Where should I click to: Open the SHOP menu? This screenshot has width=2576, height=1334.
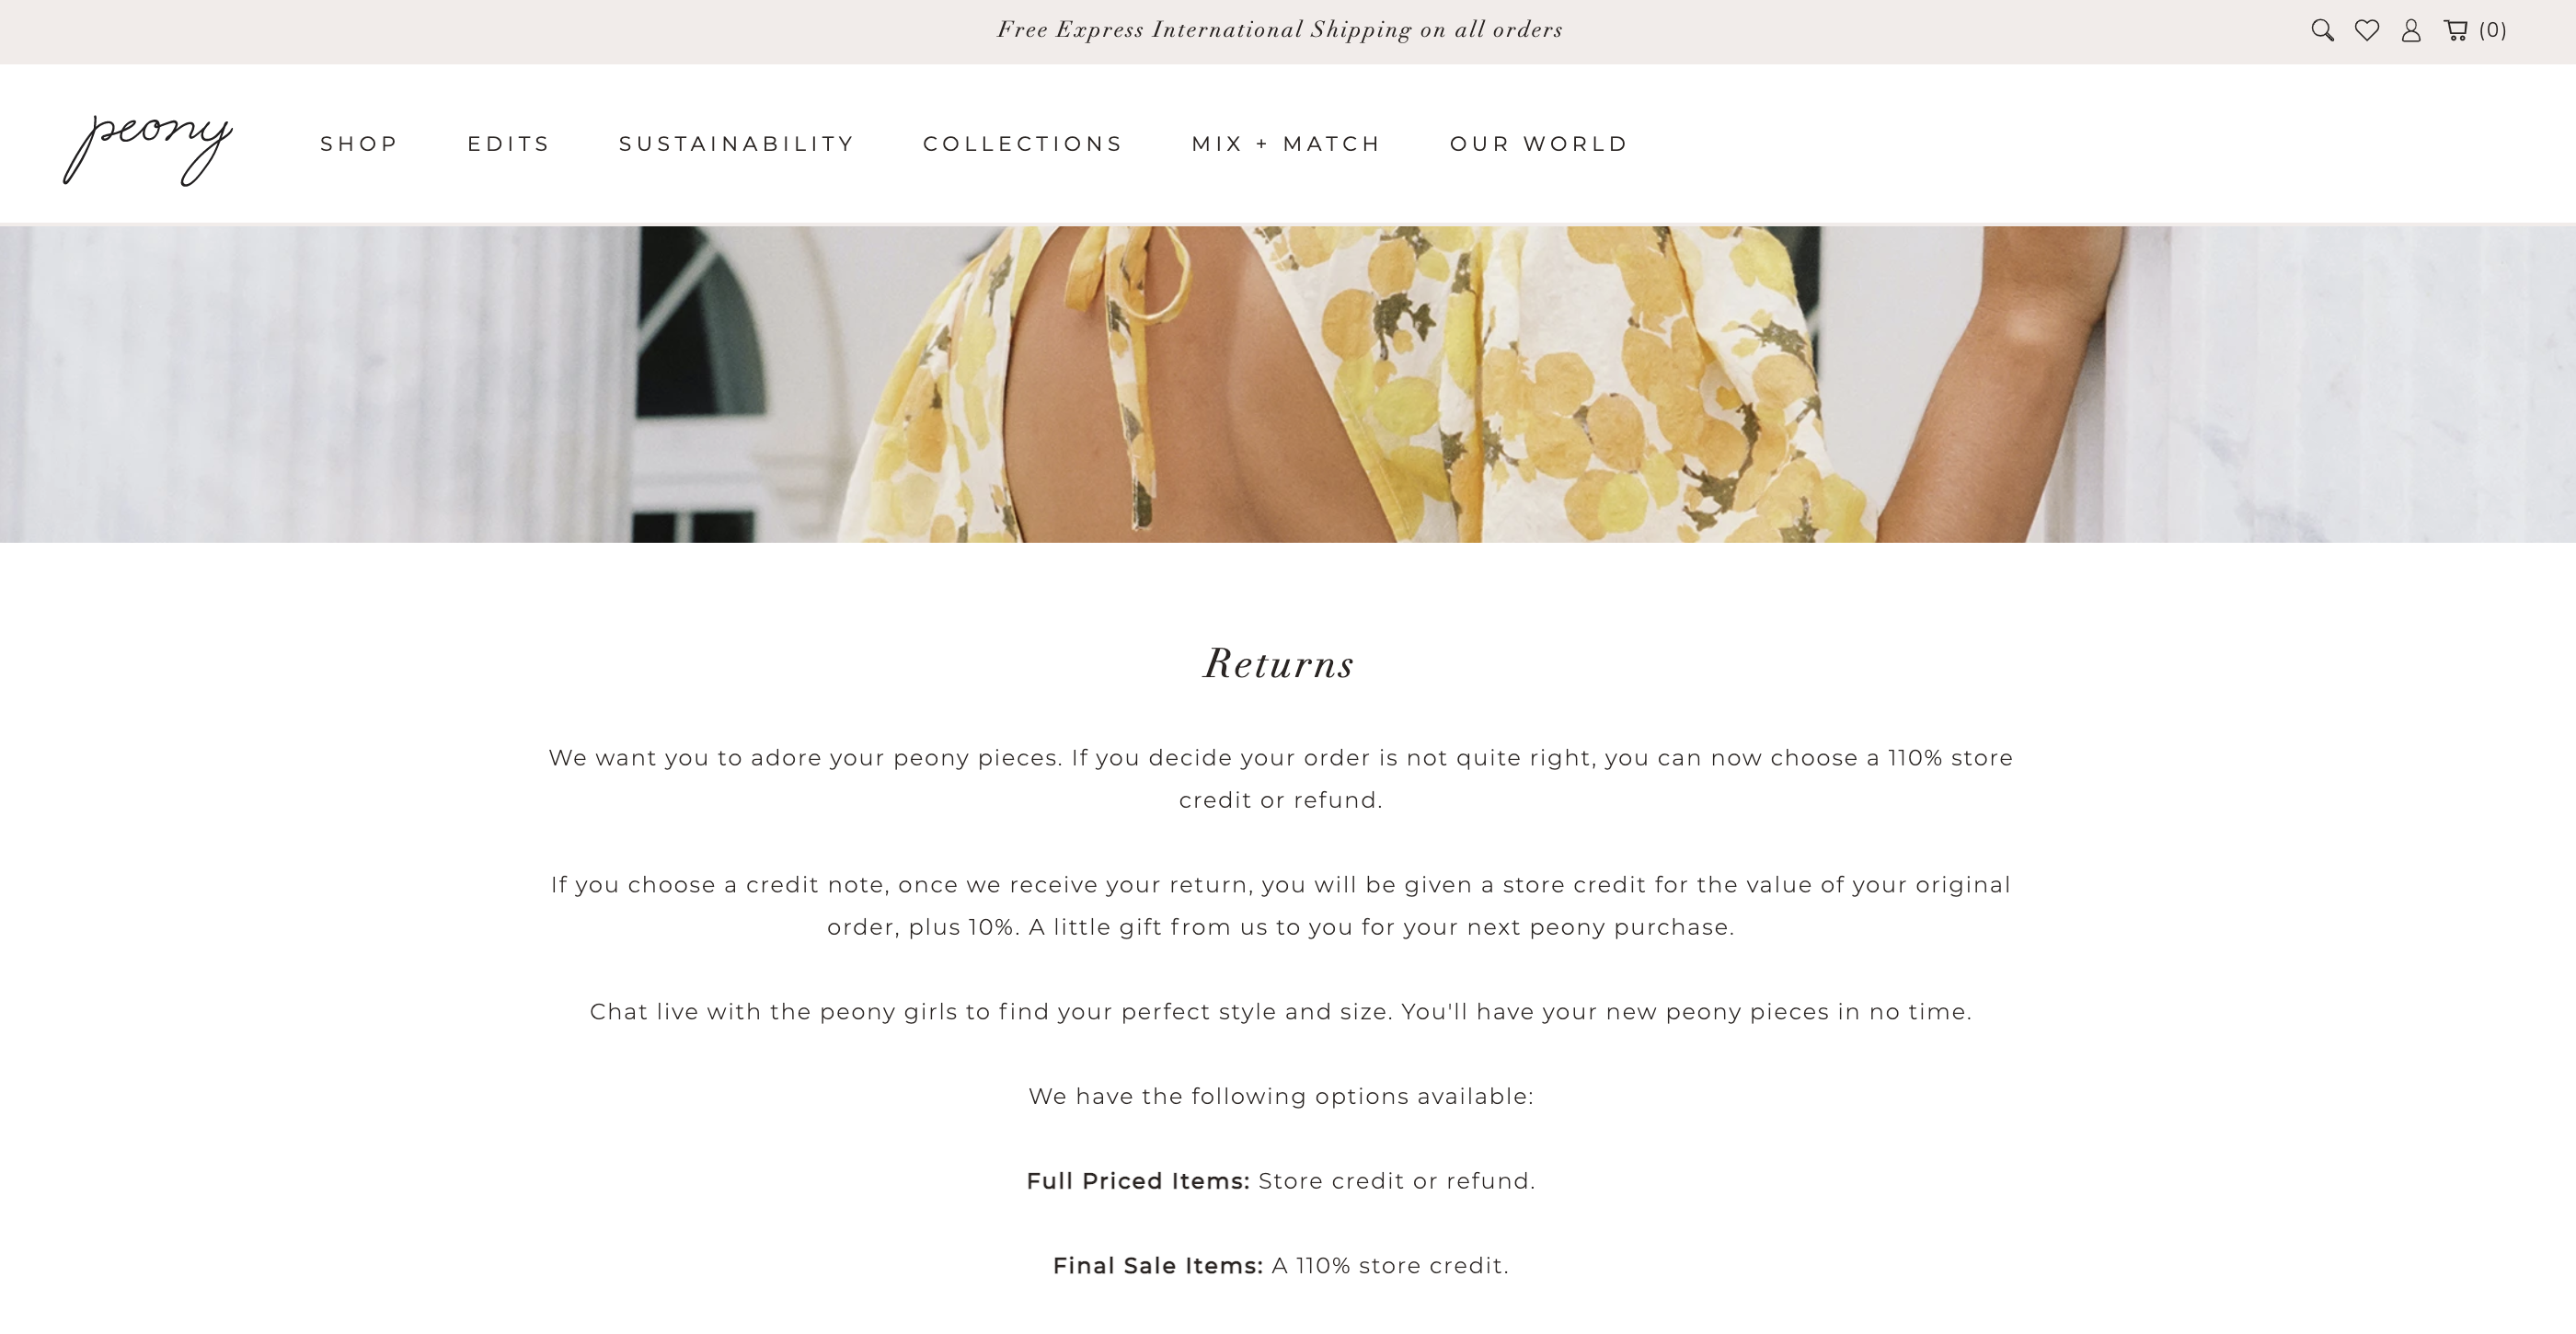pyautogui.click(x=359, y=144)
